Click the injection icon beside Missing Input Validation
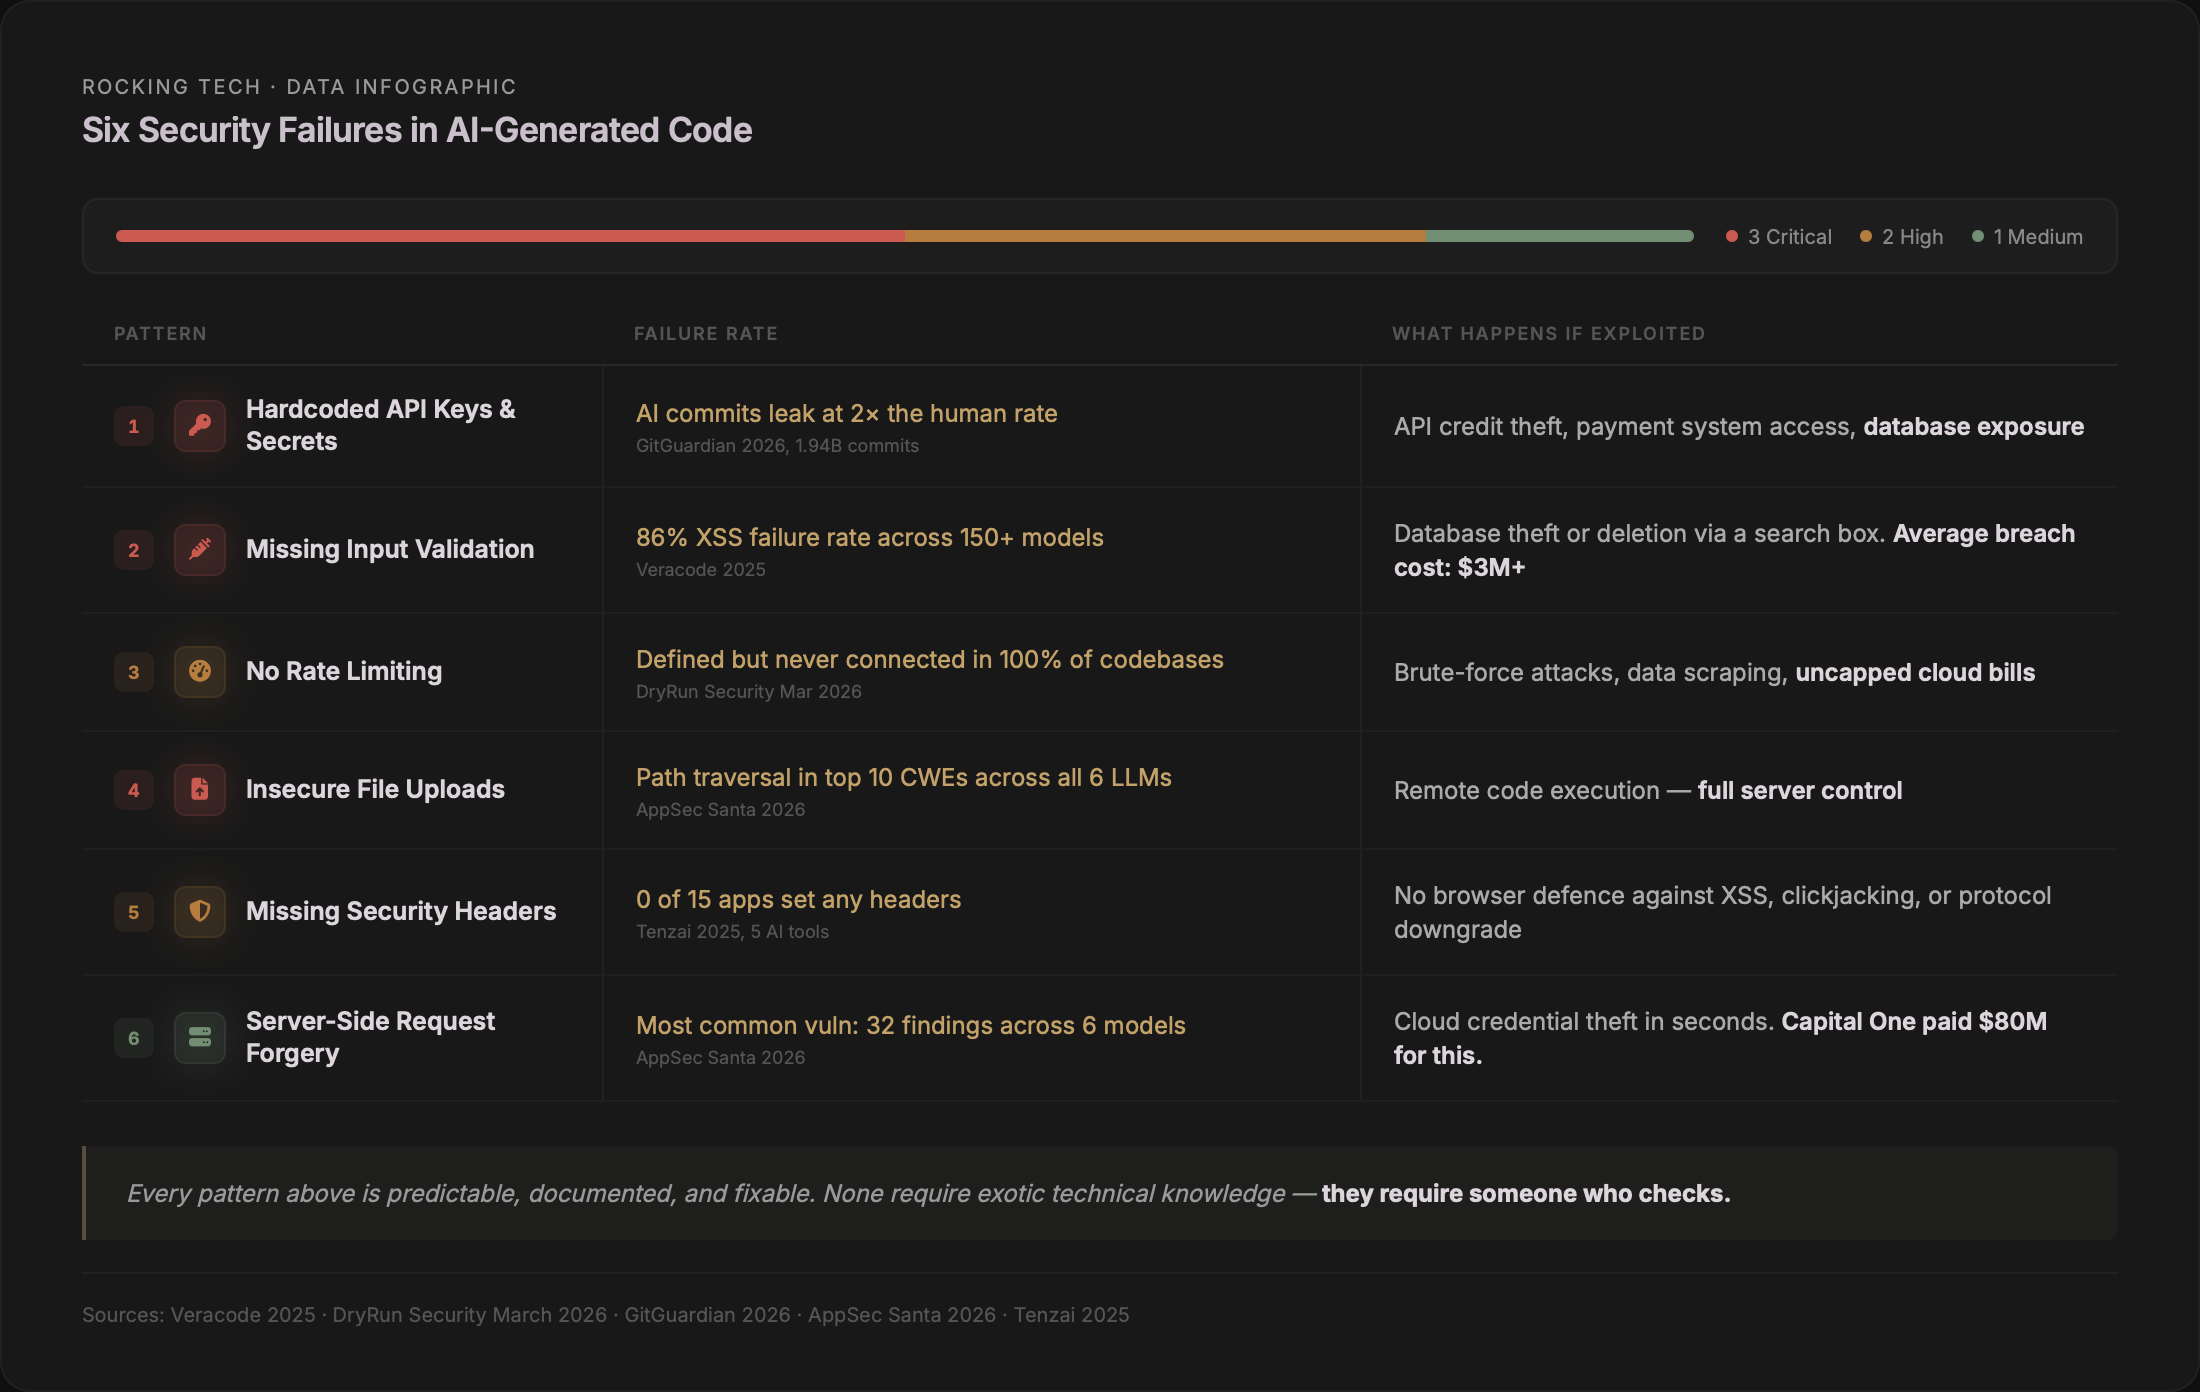This screenshot has height=1392, width=2200. pyautogui.click(x=199, y=549)
